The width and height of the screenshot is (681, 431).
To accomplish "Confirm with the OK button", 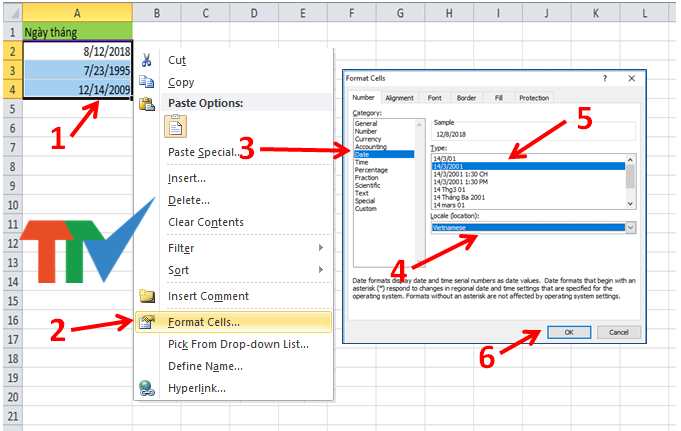I will (x=569, y=332).
